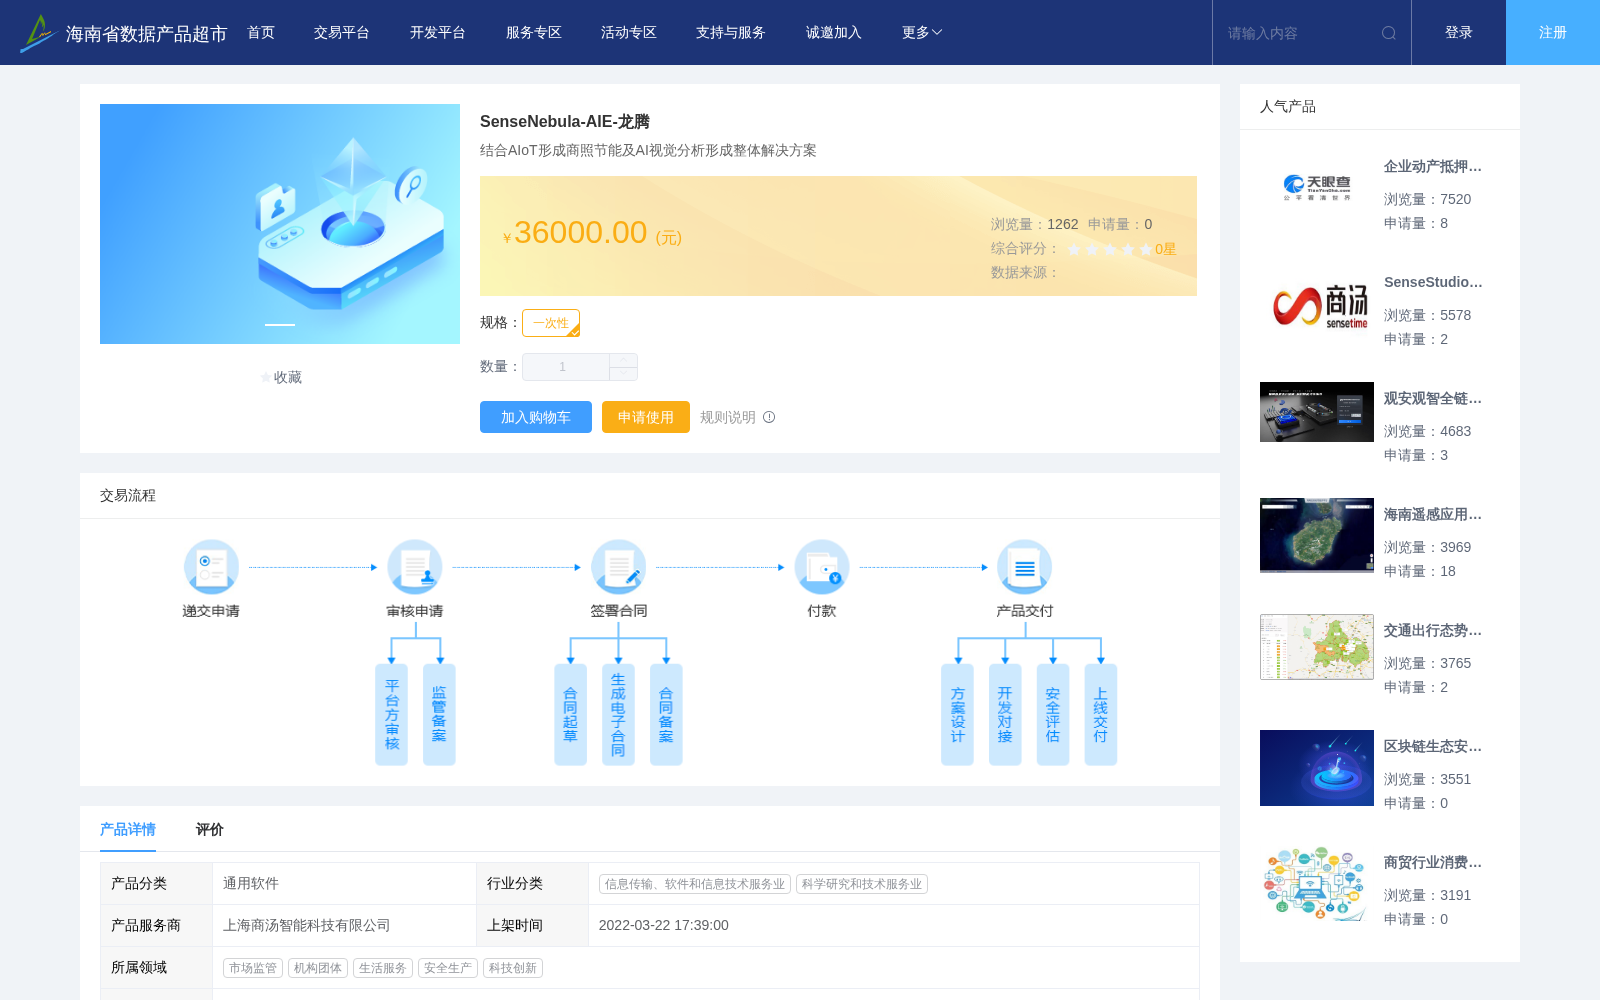Open the 规则说明 link

tap(728, 417)
